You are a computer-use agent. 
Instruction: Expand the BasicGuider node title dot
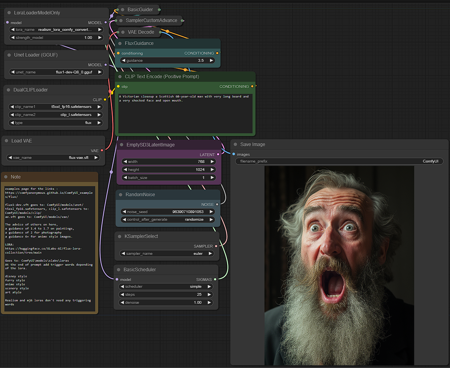pyautogui.click(x=122, y=10)
